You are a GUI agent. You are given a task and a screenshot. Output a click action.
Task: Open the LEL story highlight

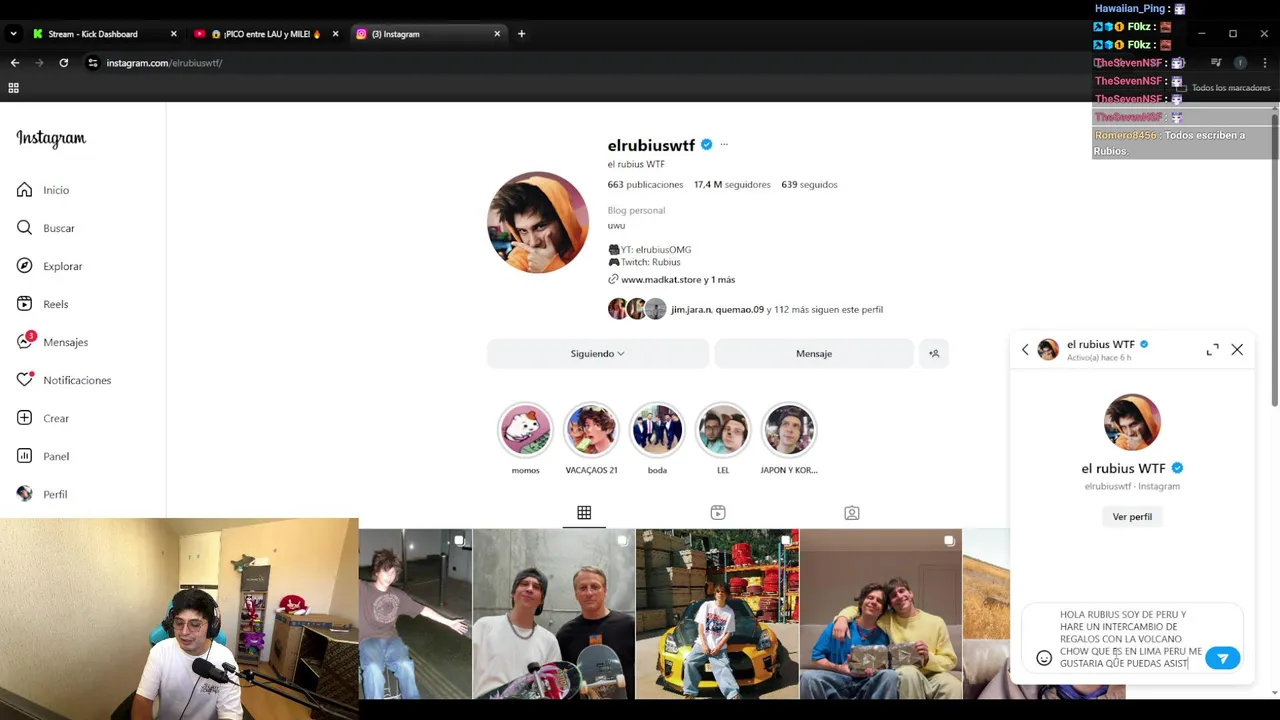point(723,430)
